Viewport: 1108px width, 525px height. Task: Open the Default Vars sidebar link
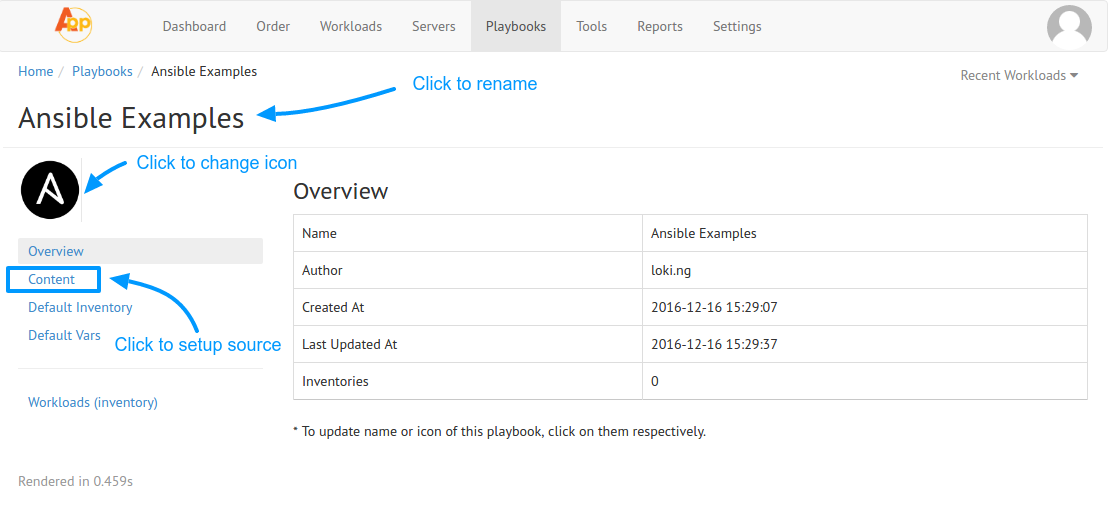click(x=64, y=335)
